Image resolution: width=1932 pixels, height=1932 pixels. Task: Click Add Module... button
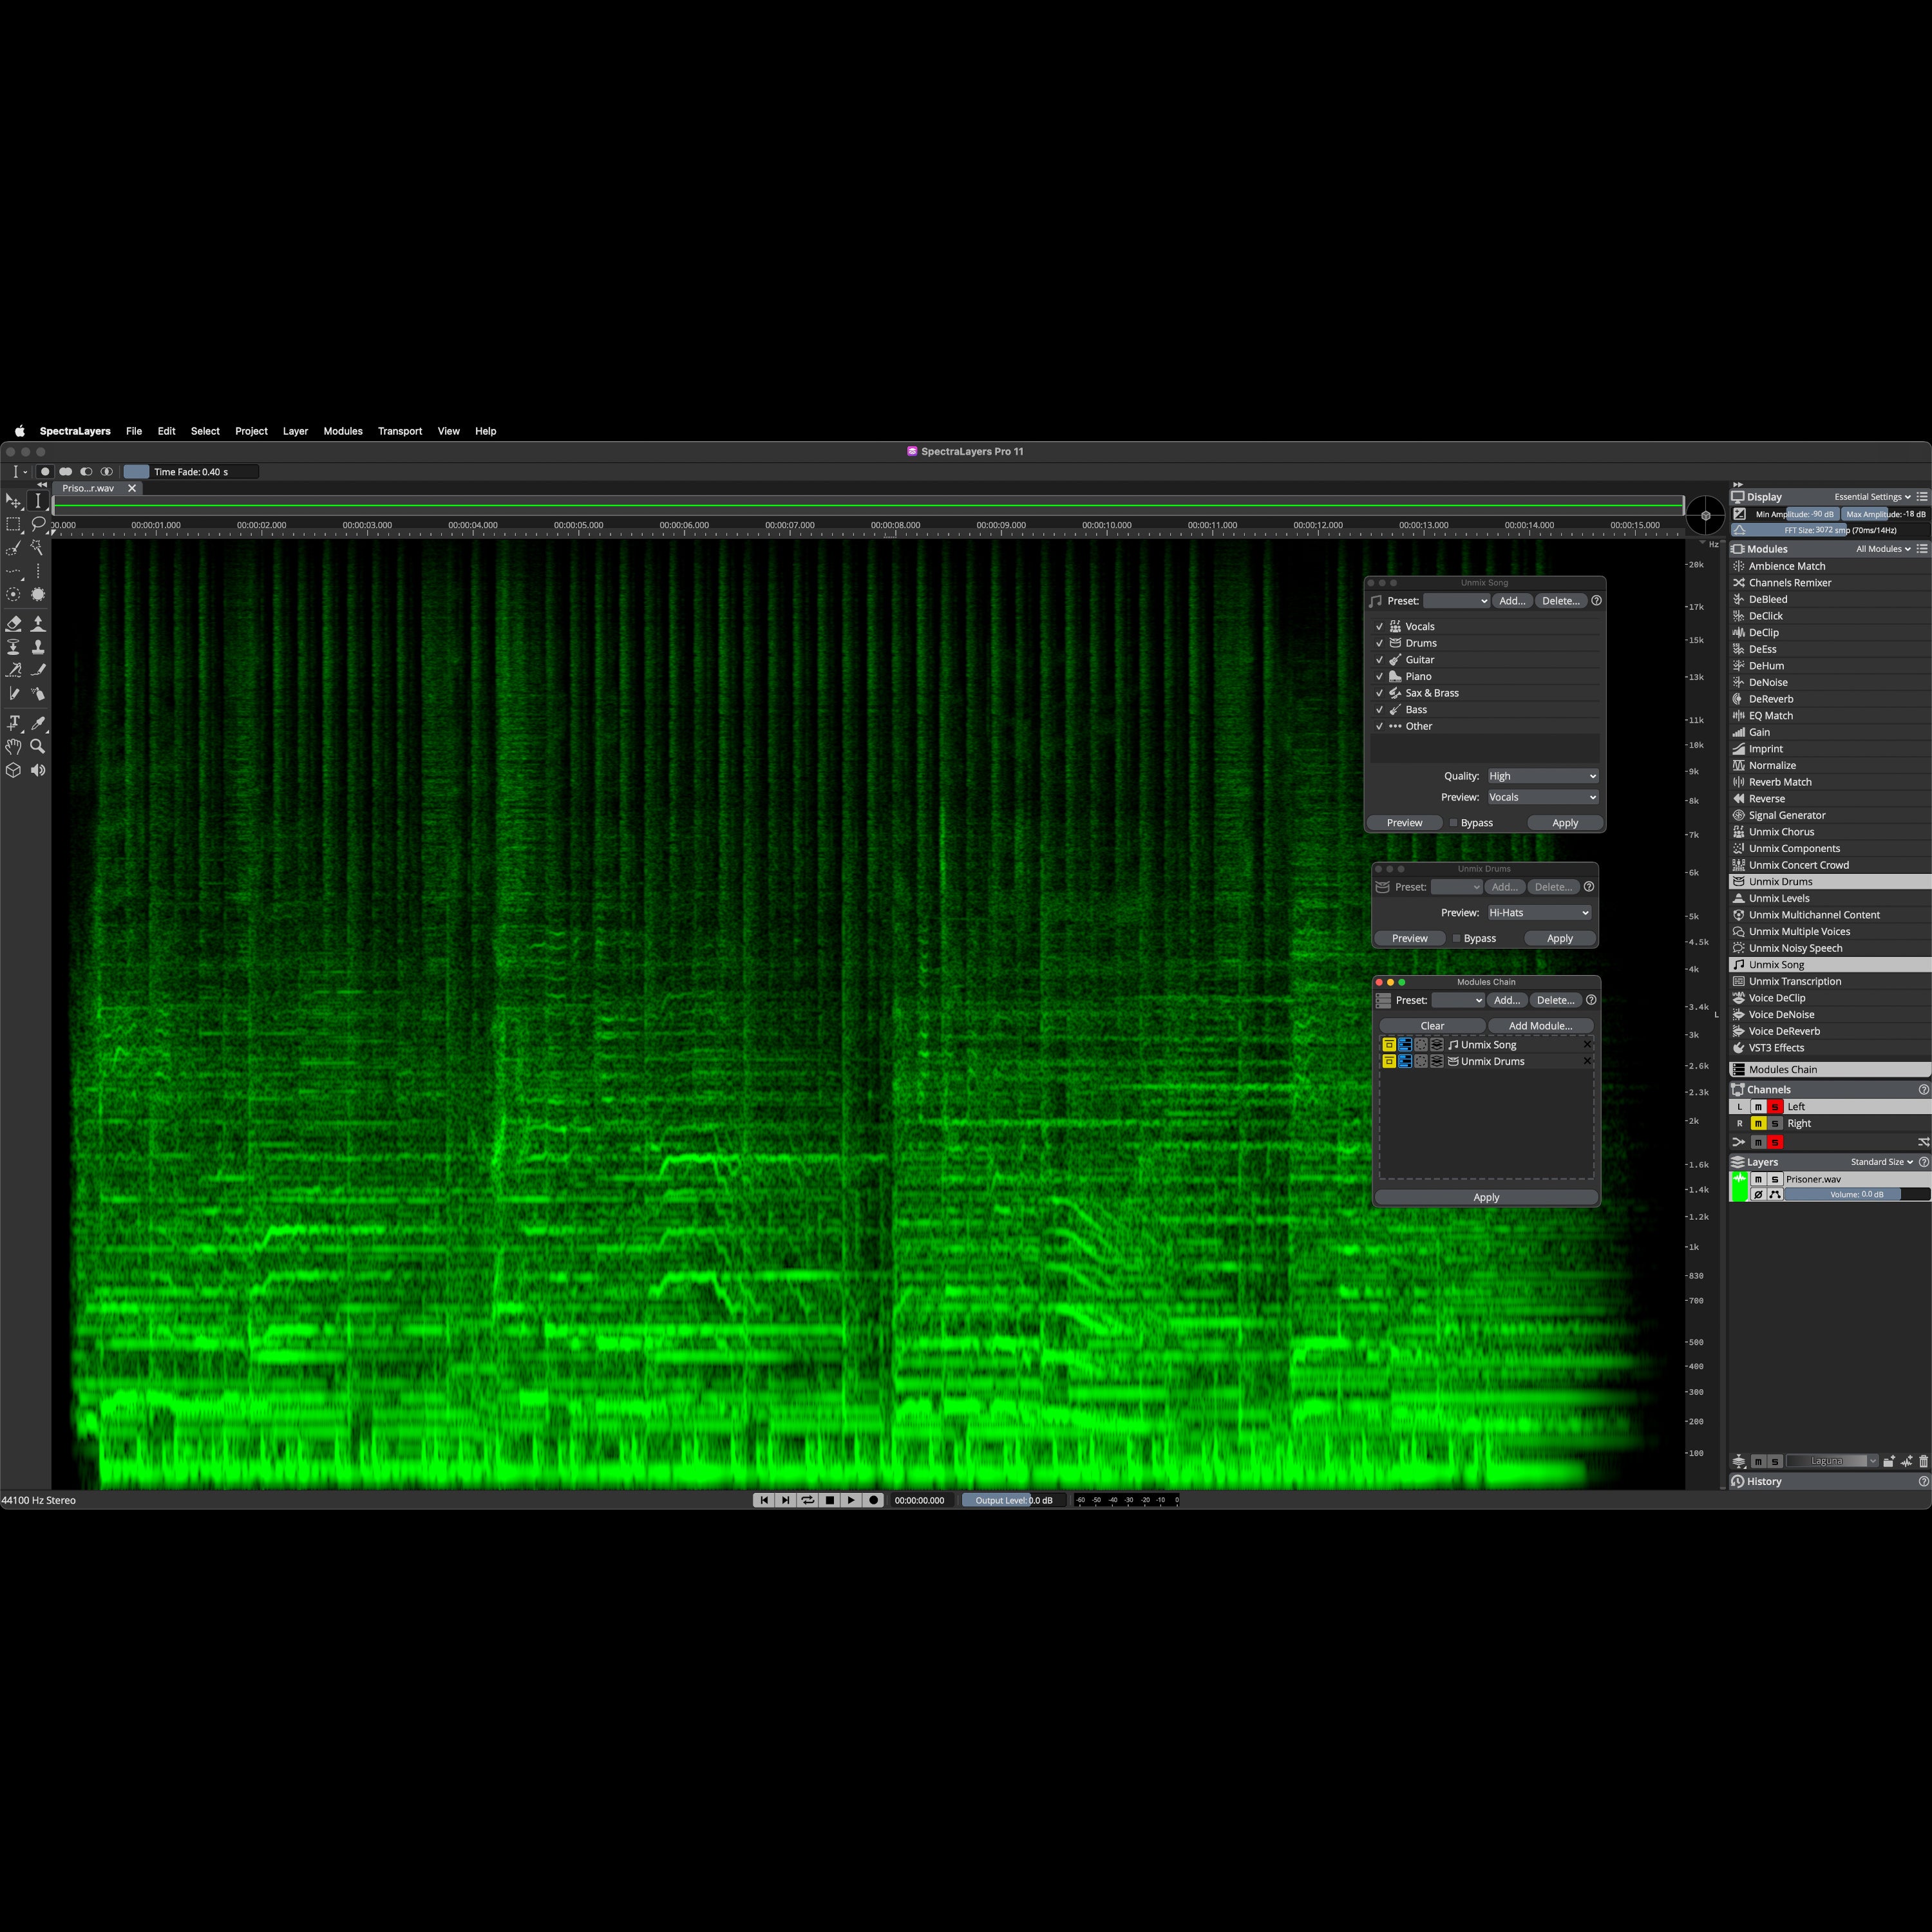click(1540, 1026)
